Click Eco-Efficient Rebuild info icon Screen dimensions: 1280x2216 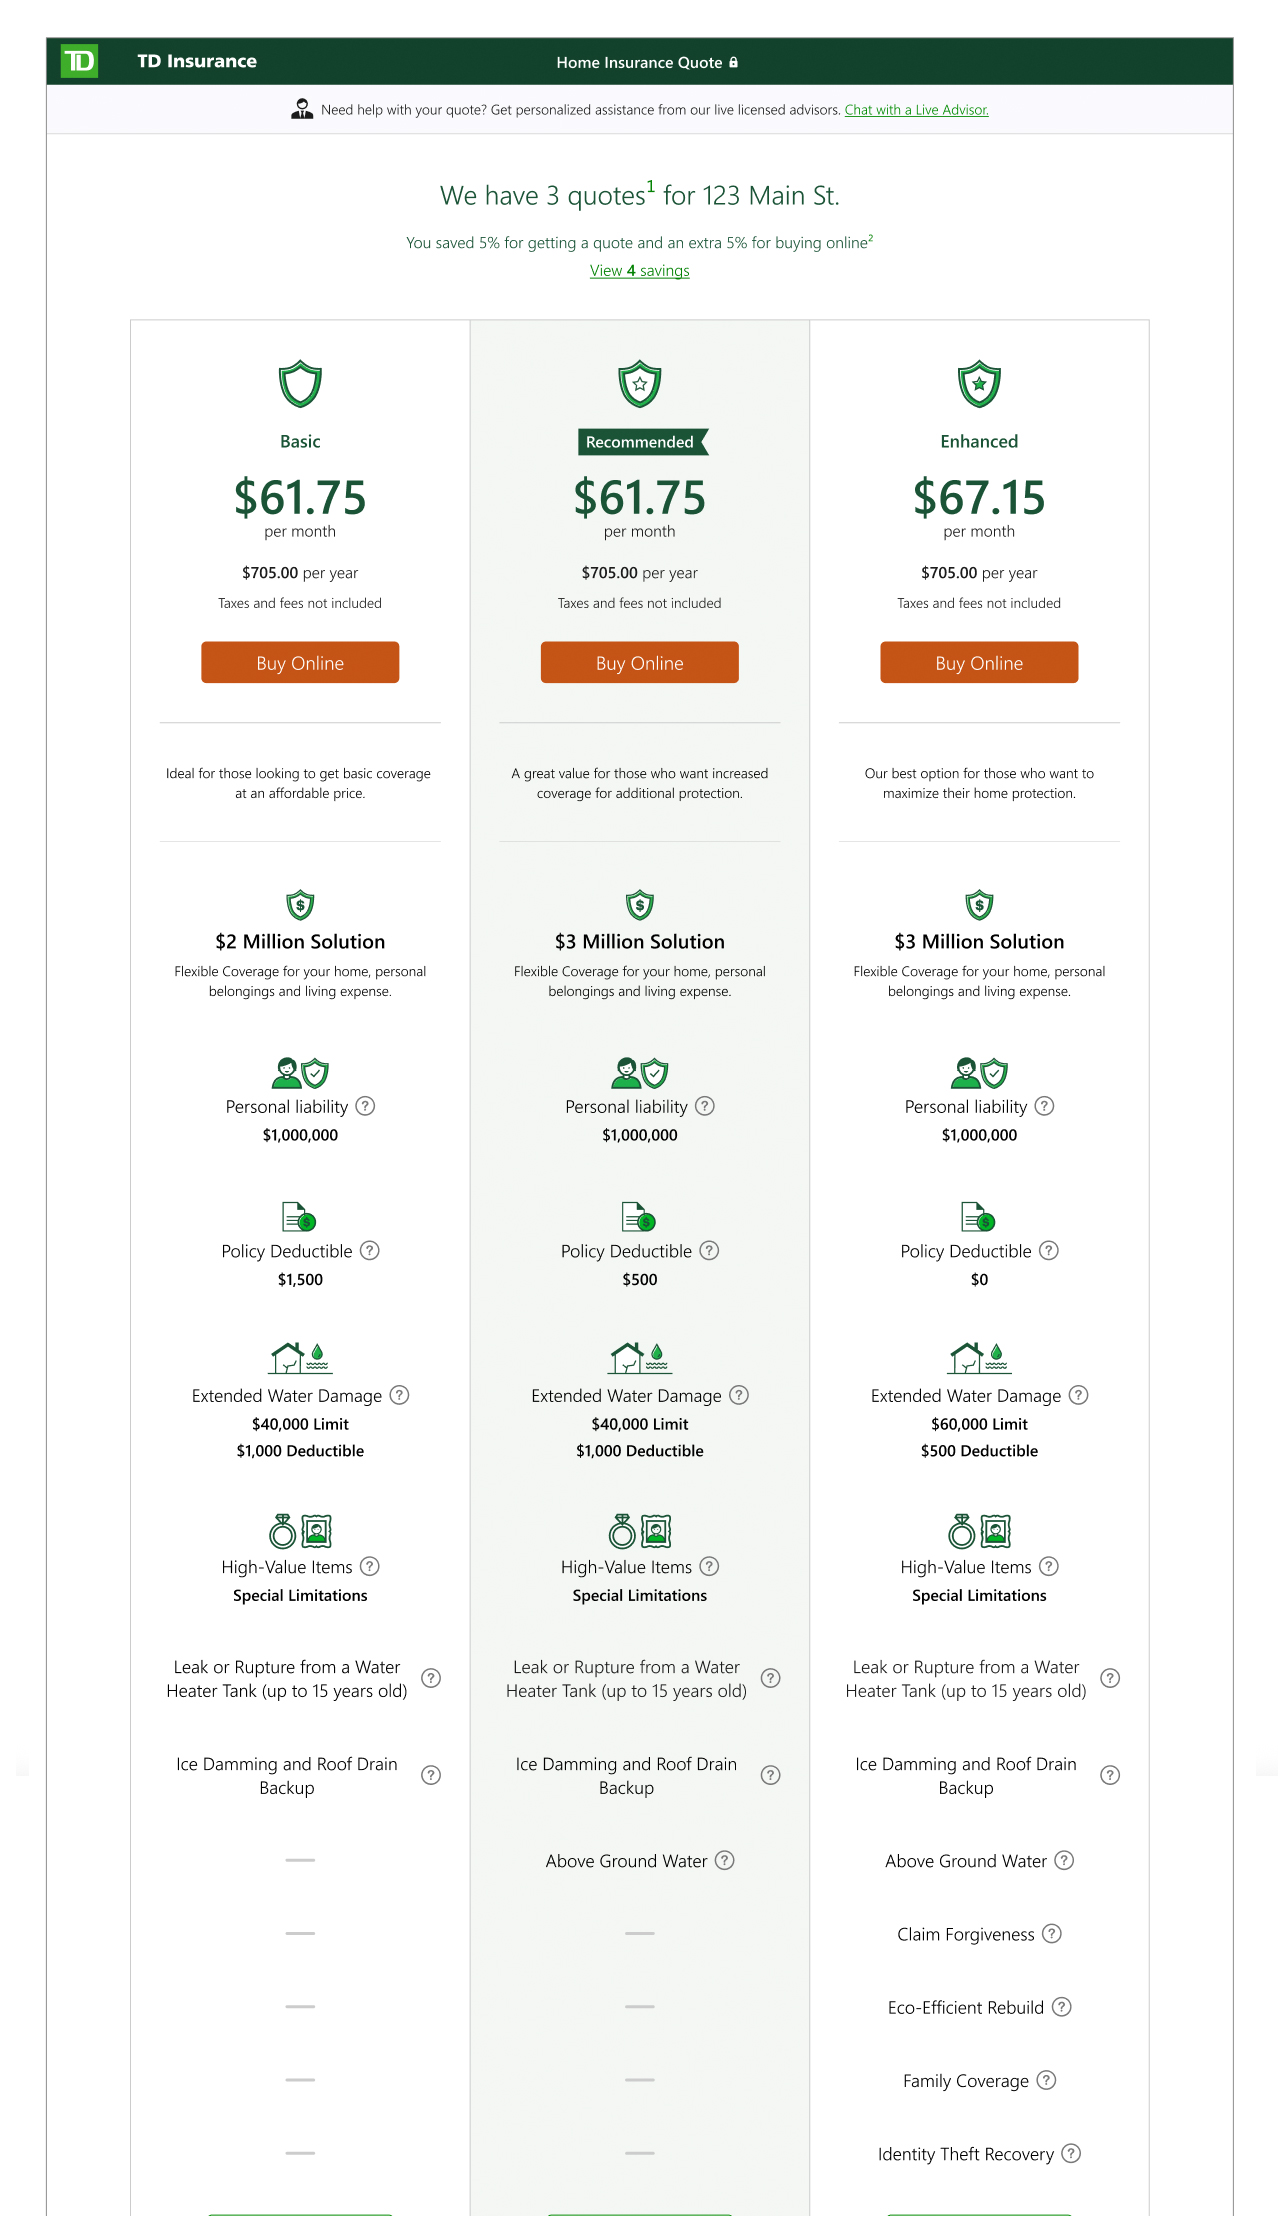pos(1062,2007)
